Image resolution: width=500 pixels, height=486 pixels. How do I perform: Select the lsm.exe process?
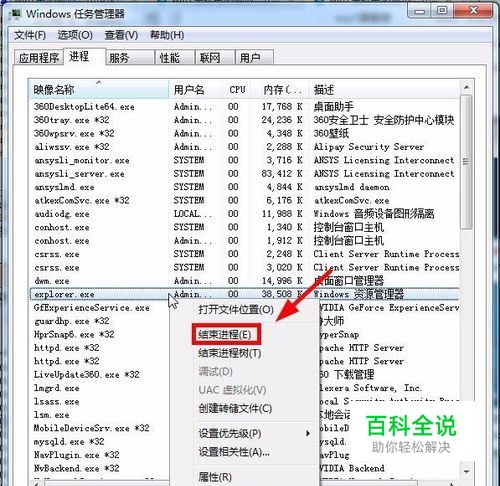point(52,415)
